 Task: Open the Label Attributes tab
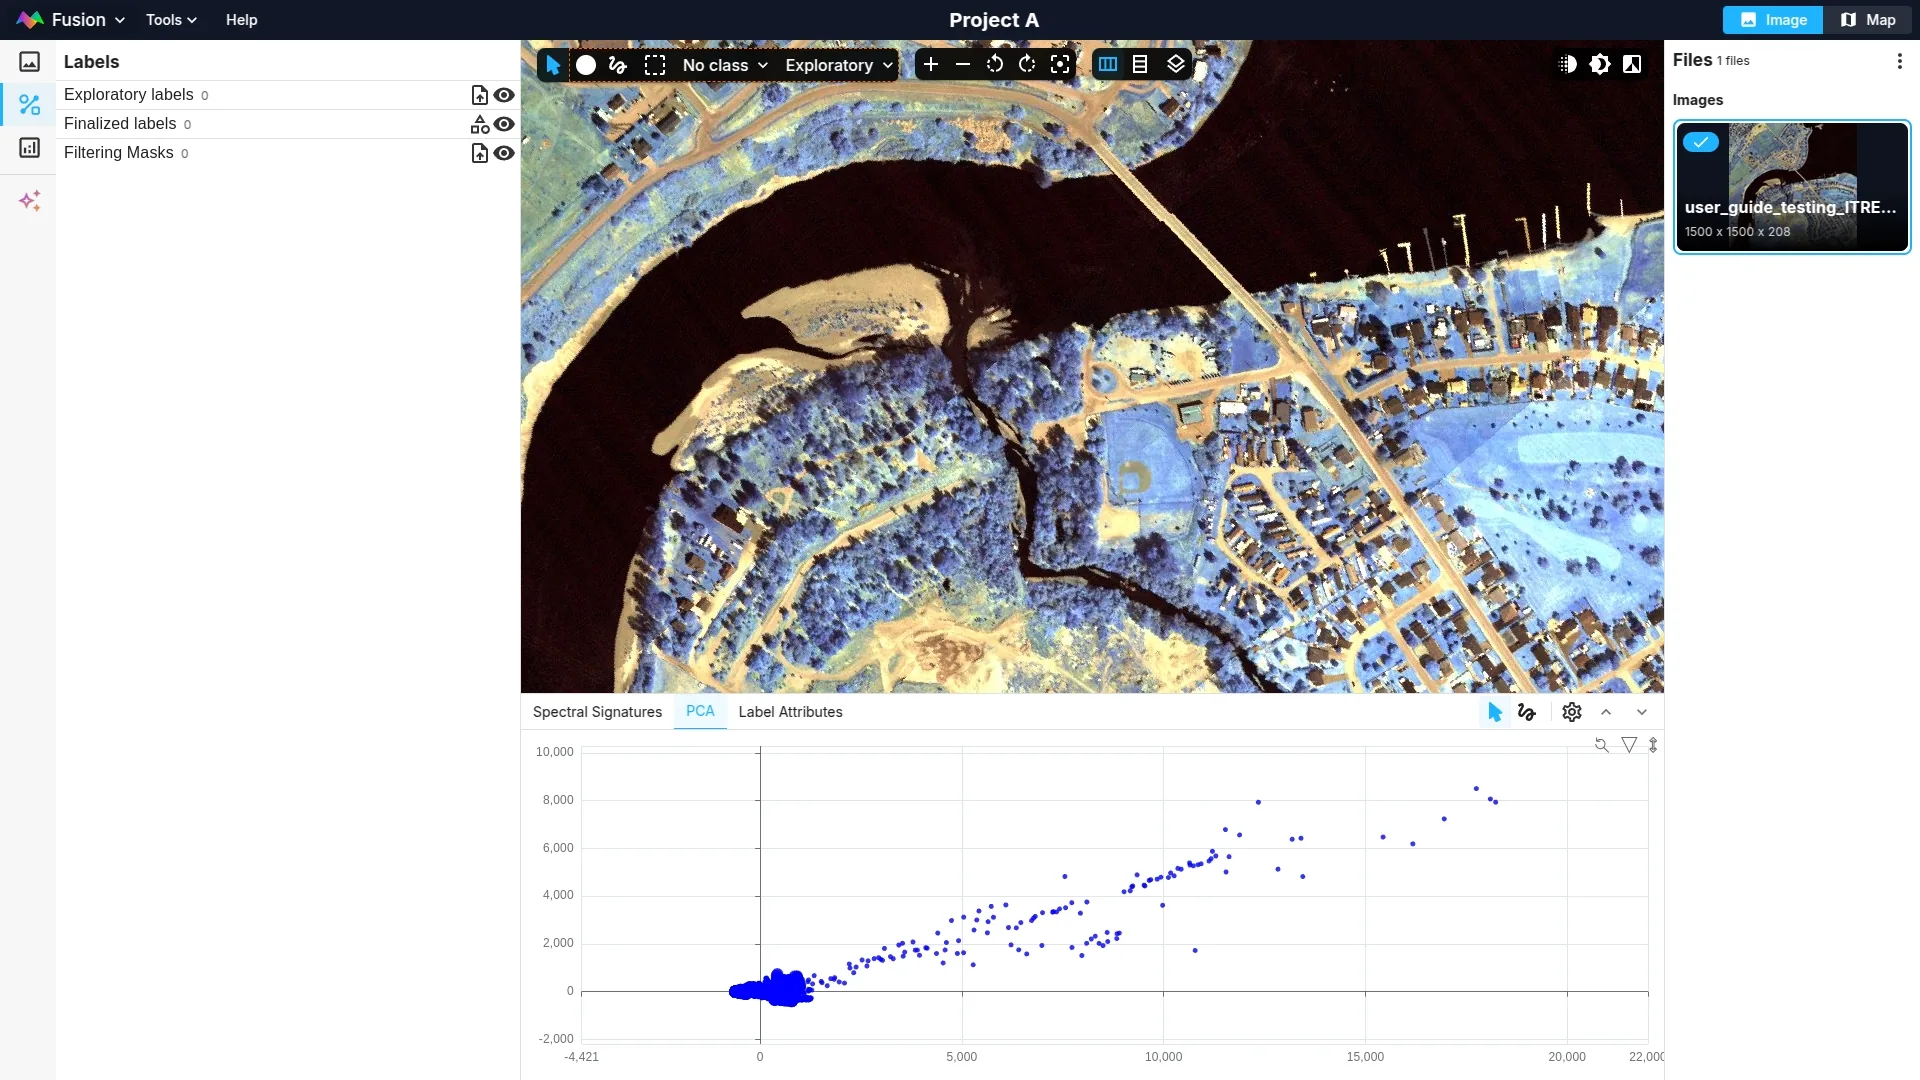tap(790, 712)
